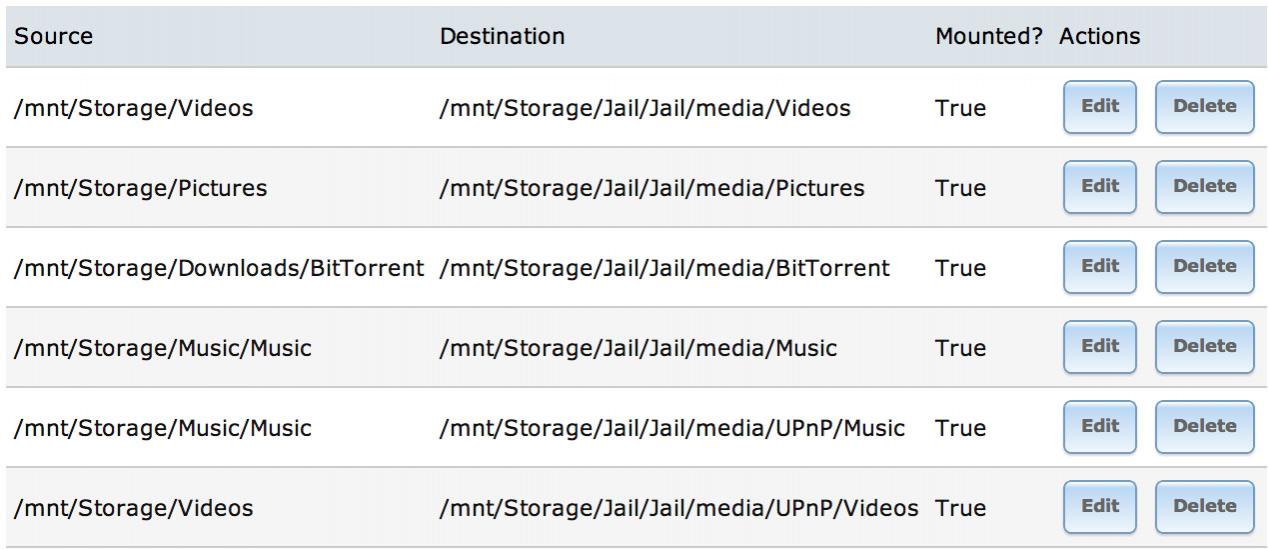The height and width of the screenshot is (549, 1268).
Task: Edit the /media/Videos mount point
Action: click(1100, 107)
